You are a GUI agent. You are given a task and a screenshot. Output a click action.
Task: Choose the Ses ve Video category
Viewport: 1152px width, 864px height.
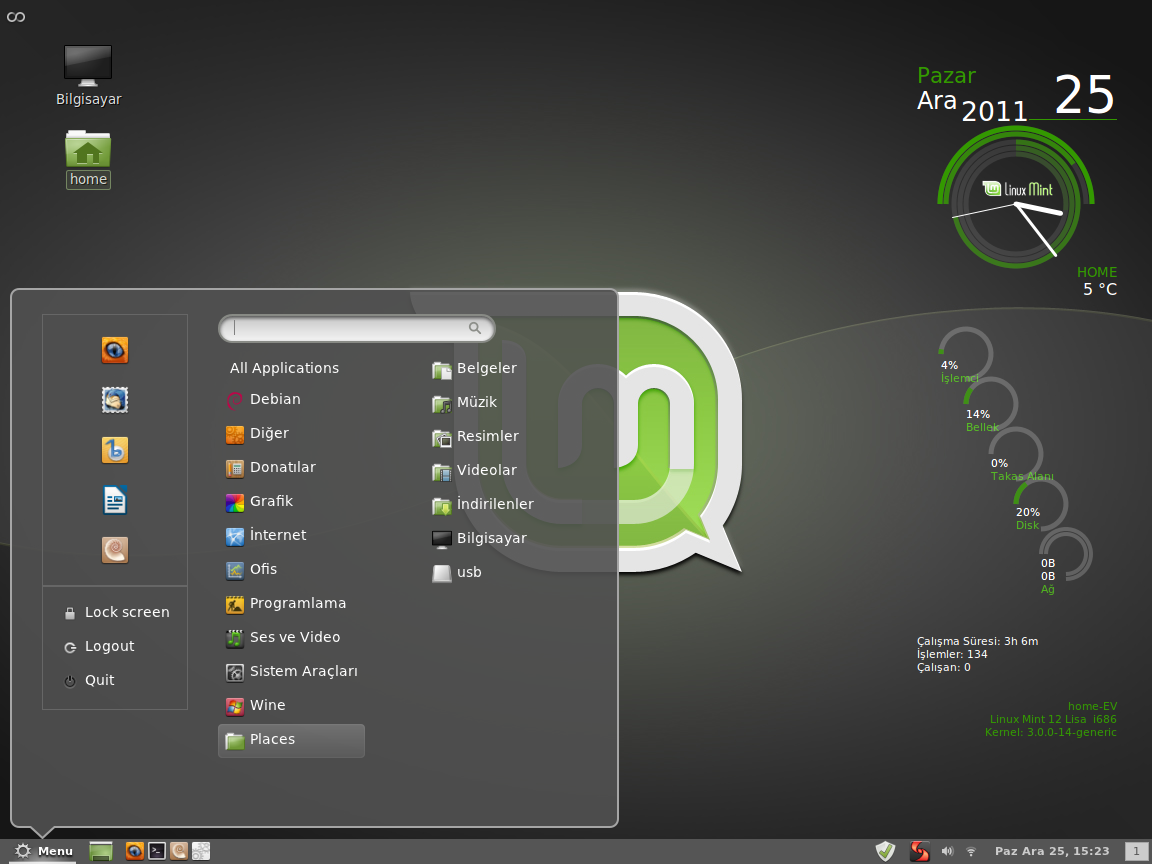pyautogui.click(x=292, y=637)
